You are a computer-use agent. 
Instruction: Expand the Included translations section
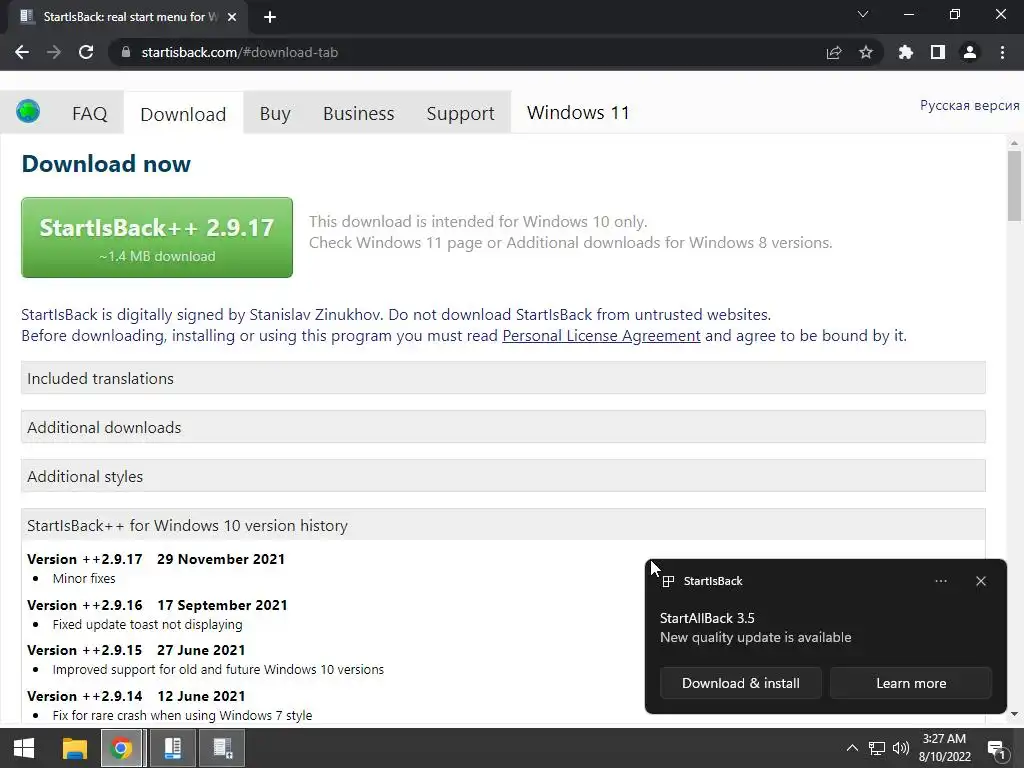(503, 378)
